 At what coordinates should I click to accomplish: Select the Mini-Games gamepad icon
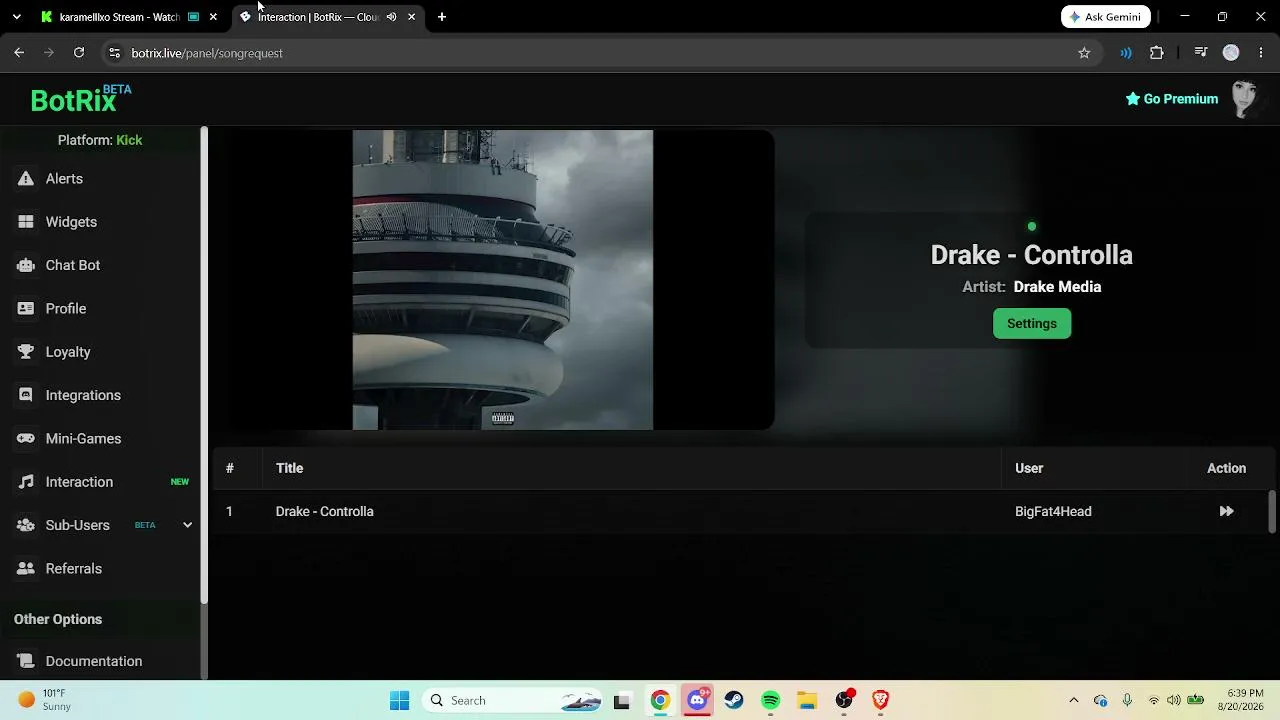pos(26,439)
